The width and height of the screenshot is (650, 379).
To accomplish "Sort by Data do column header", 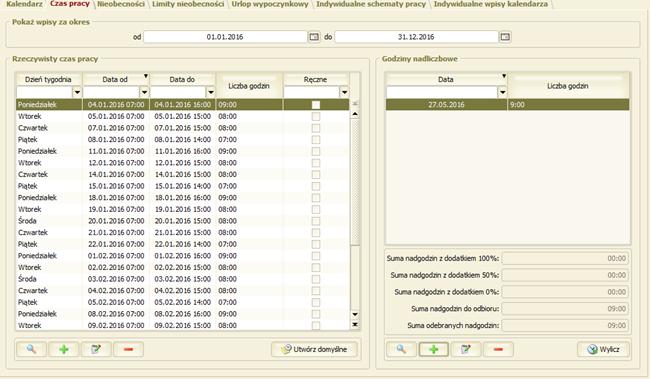I will point(182,79).
